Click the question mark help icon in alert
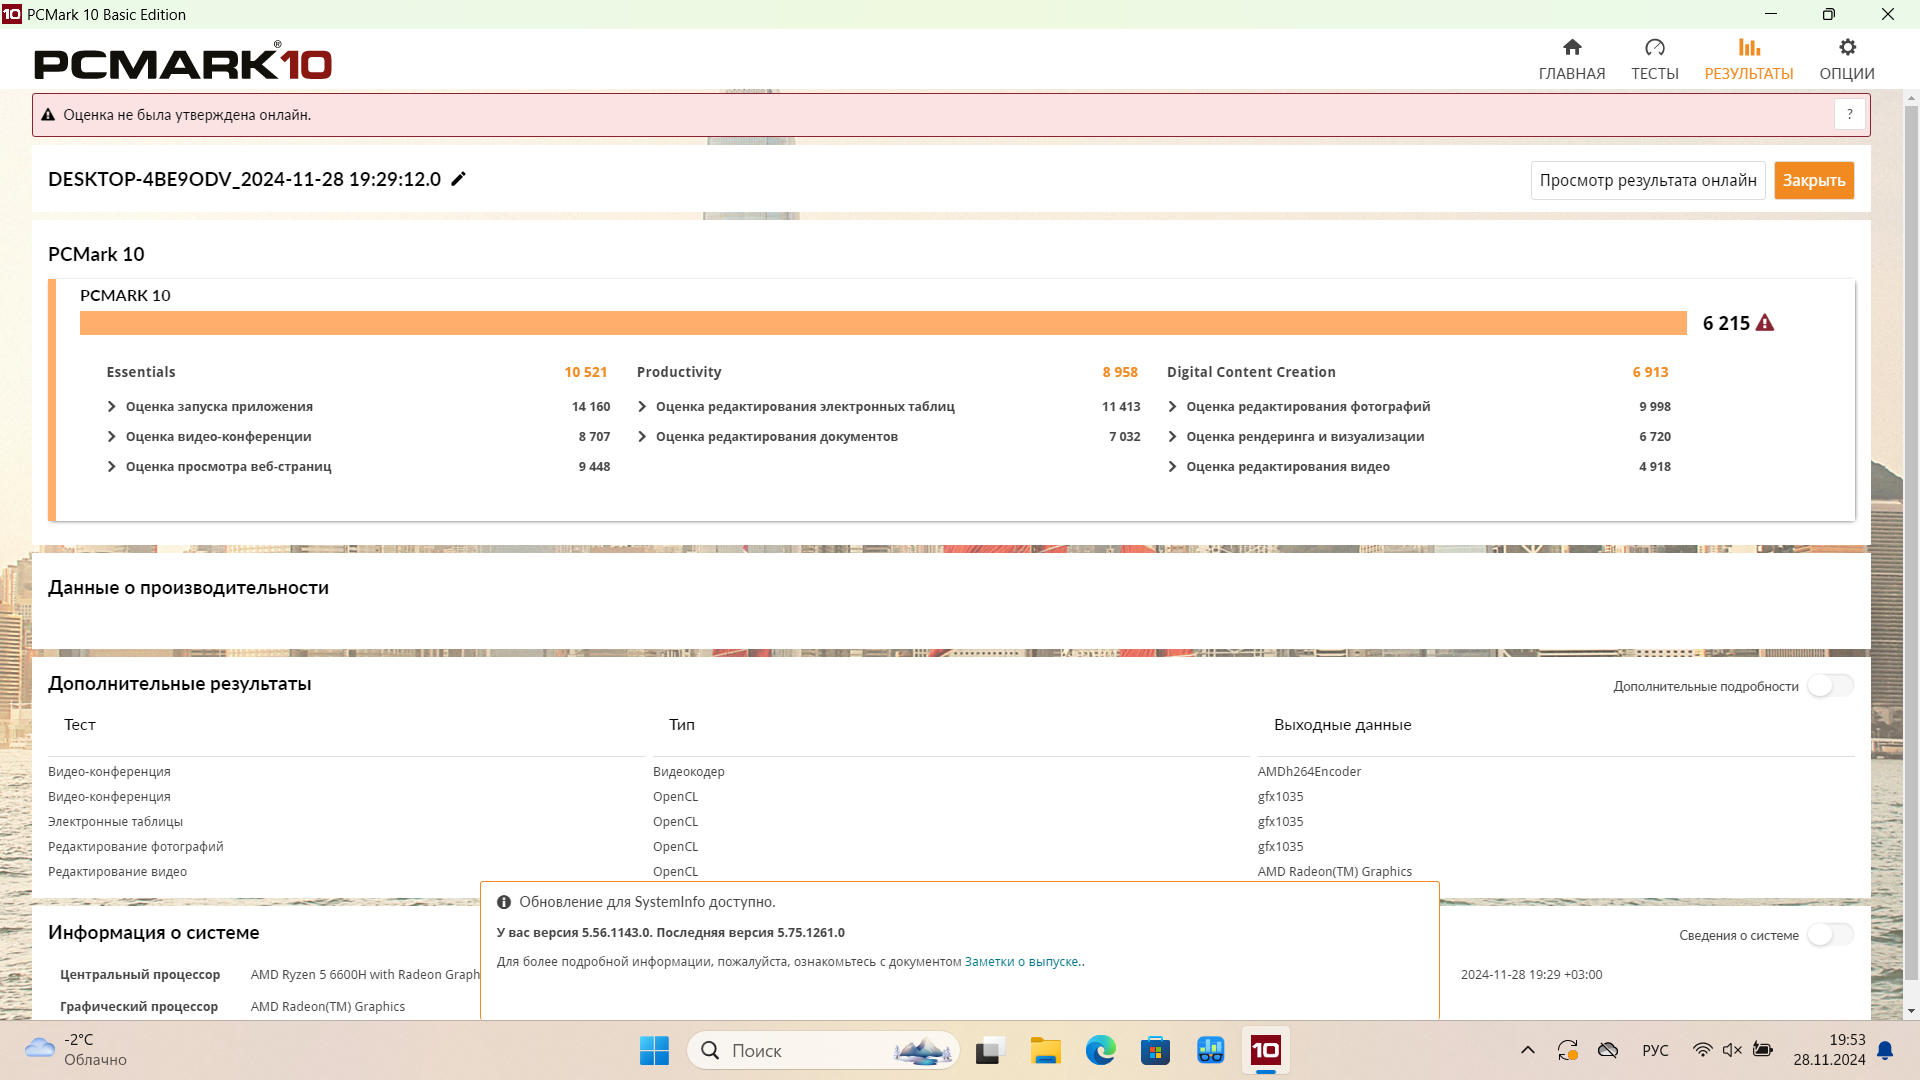 (1850, 115)
